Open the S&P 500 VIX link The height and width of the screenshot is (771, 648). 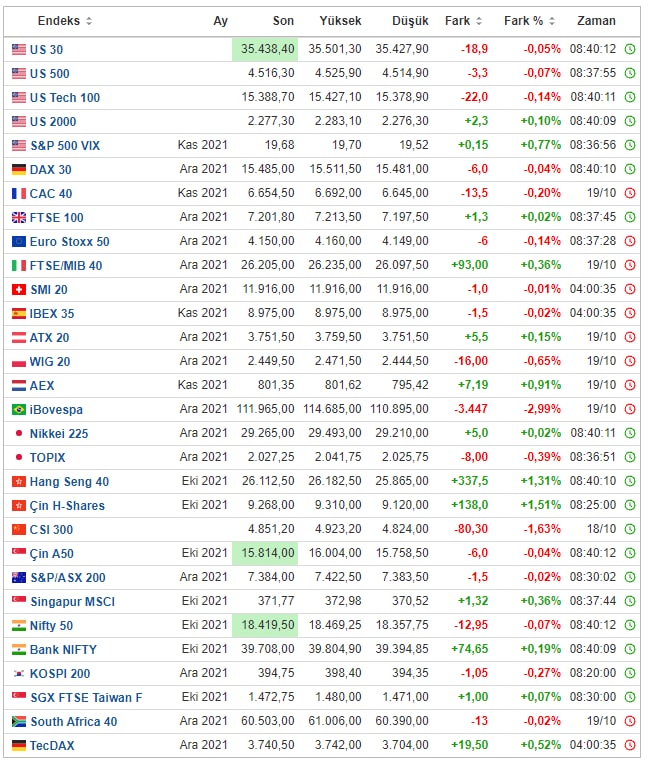click(x=65, y=146)
